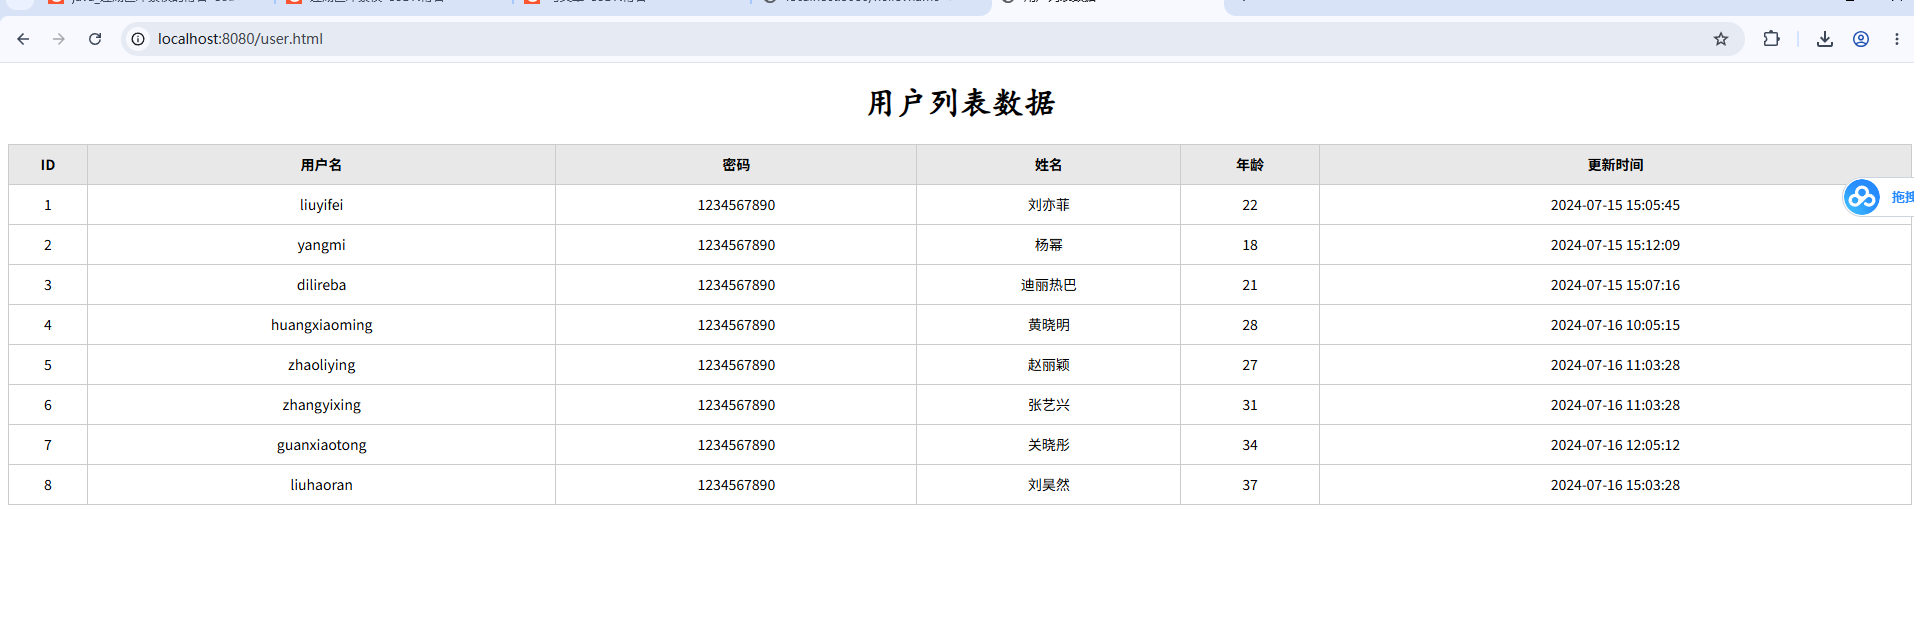Click ID cell 8

click(48, 485)
